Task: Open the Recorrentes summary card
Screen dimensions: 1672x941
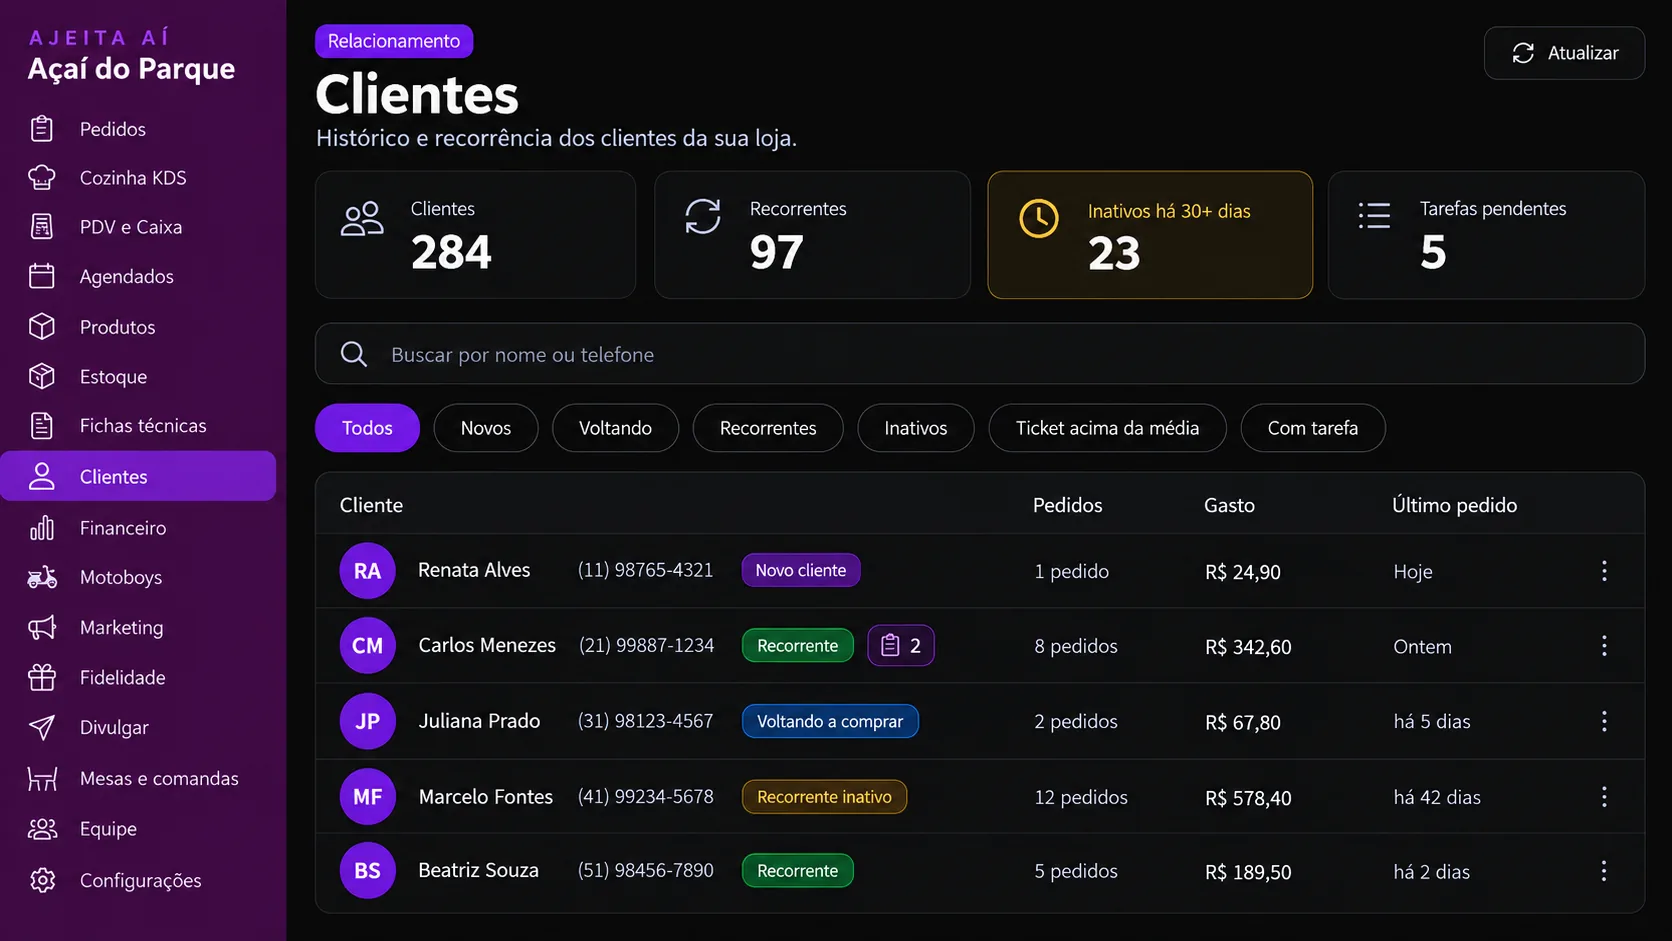Action: (812, 235)
